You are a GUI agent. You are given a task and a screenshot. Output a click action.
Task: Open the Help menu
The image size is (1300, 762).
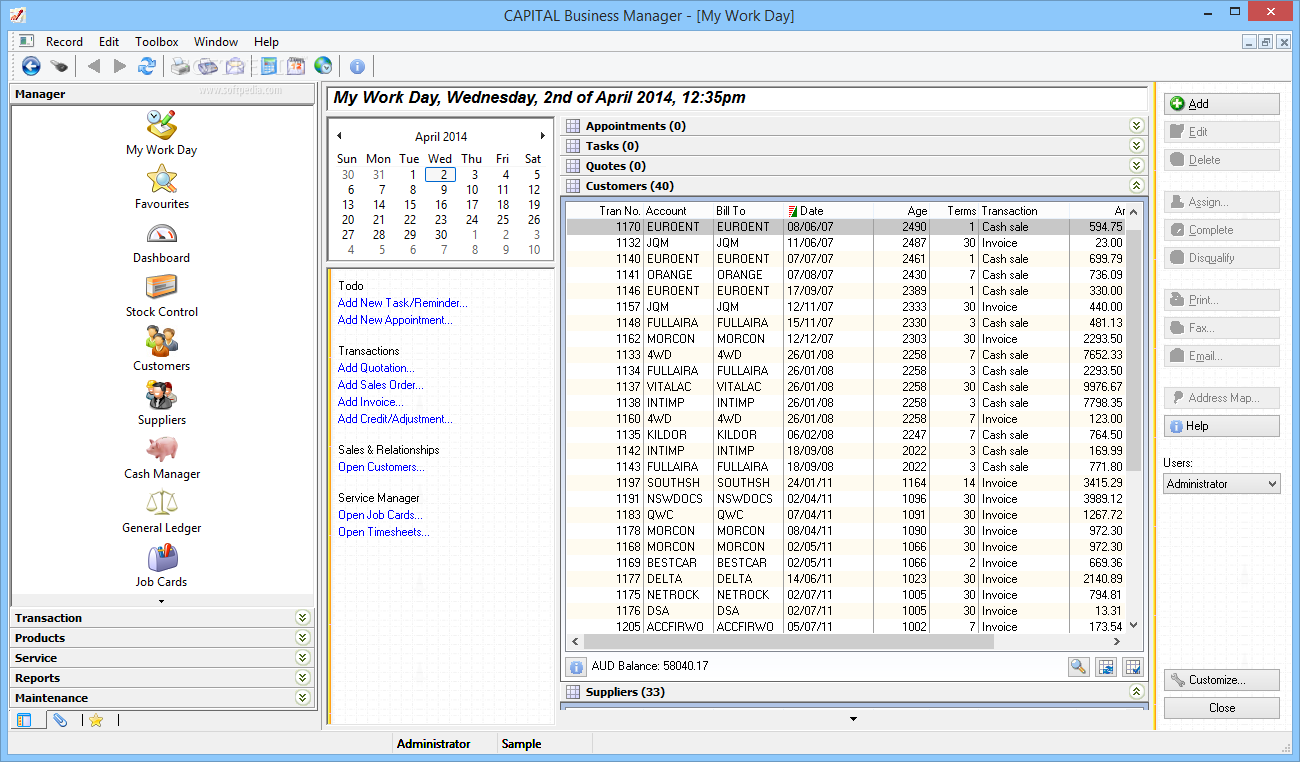[266, 42]
